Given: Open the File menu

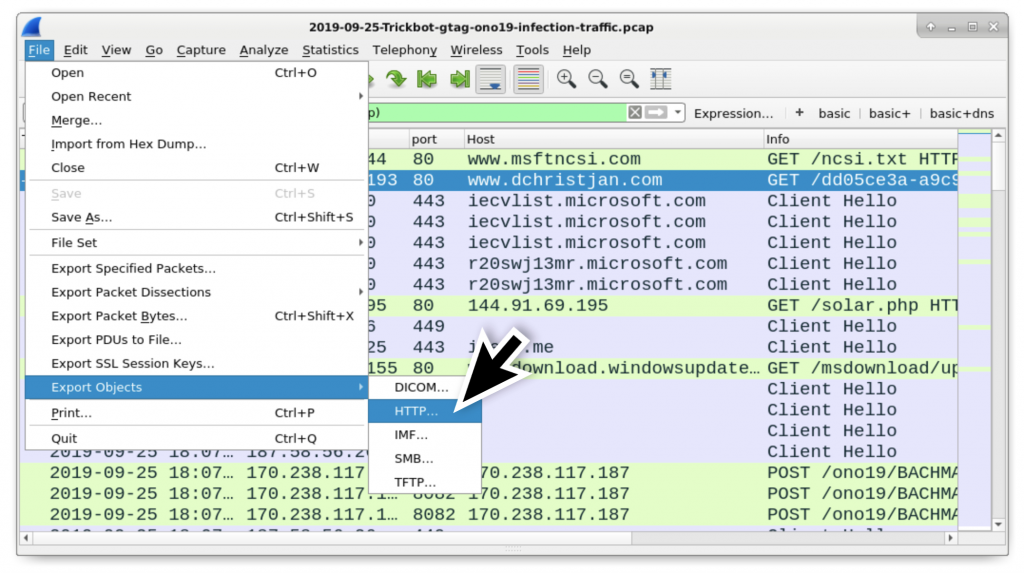Looking at the screenshot, I should (39, 50).
